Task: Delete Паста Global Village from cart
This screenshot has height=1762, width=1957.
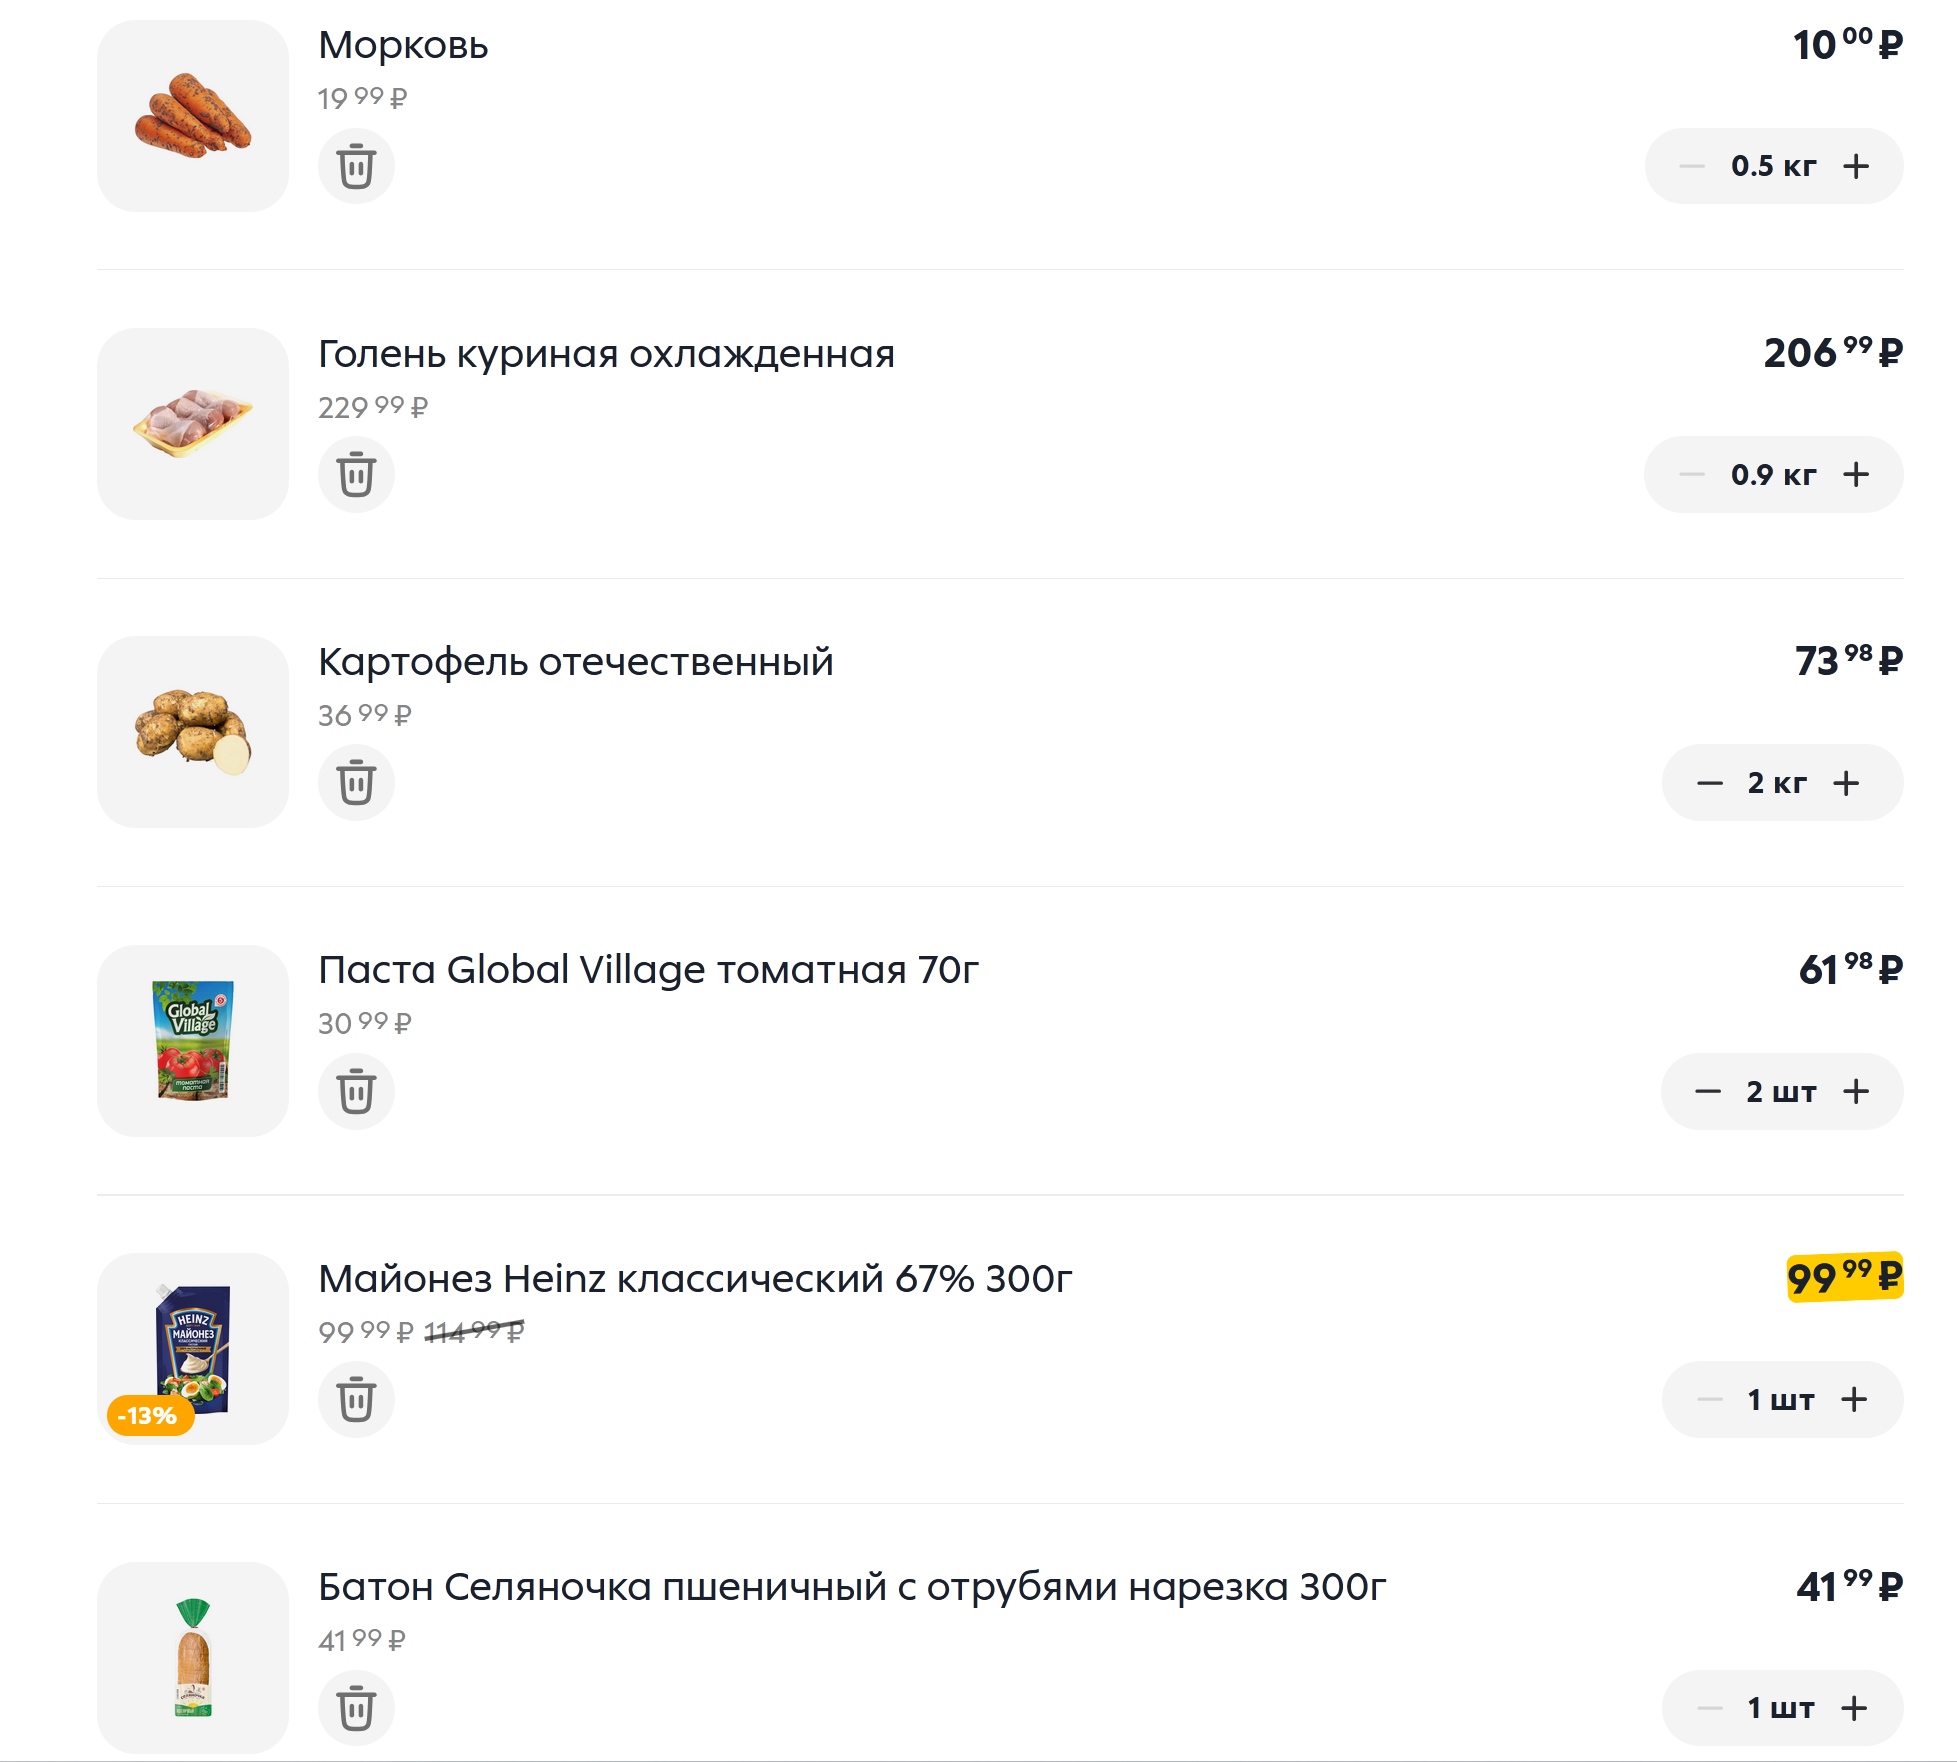Action: [356, 1091]
